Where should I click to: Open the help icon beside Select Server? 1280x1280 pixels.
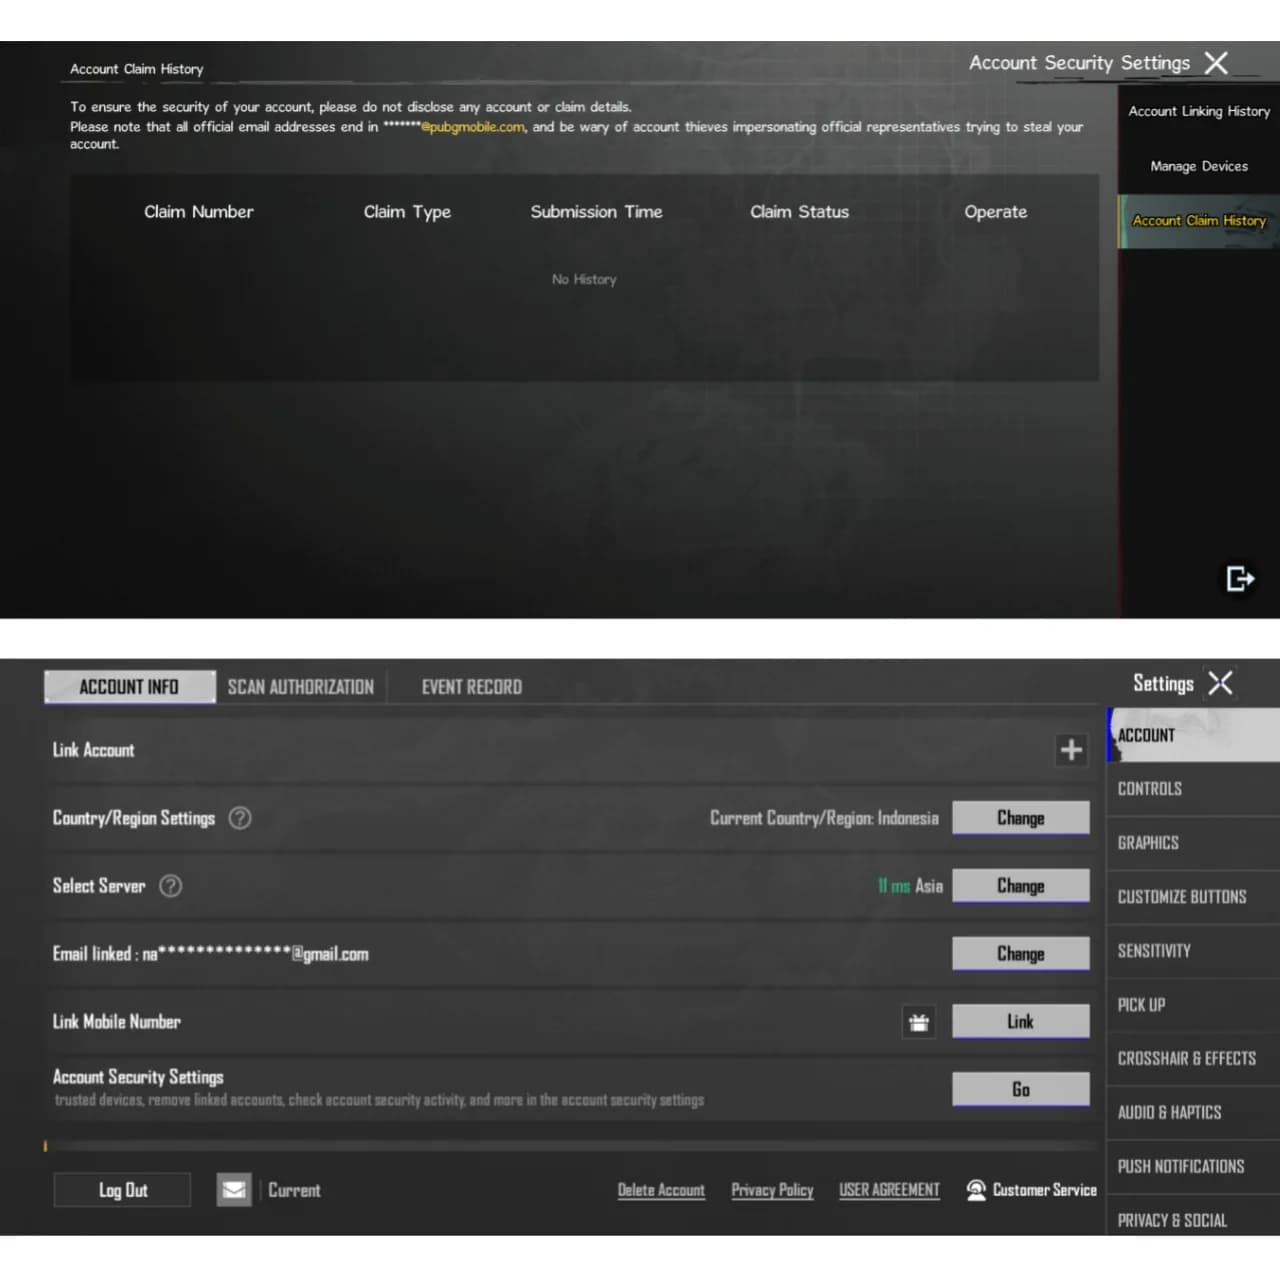[x=171, y=886]
